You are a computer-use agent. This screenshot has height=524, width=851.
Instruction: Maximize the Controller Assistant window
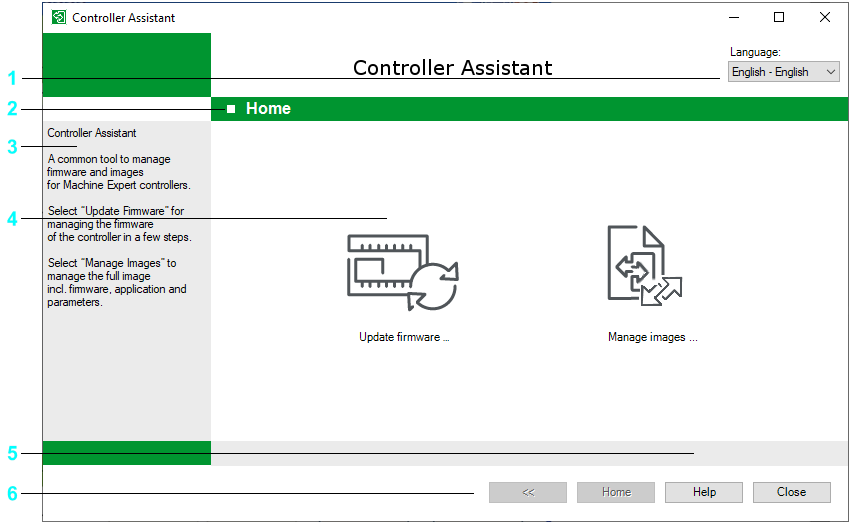coord(779,17)
